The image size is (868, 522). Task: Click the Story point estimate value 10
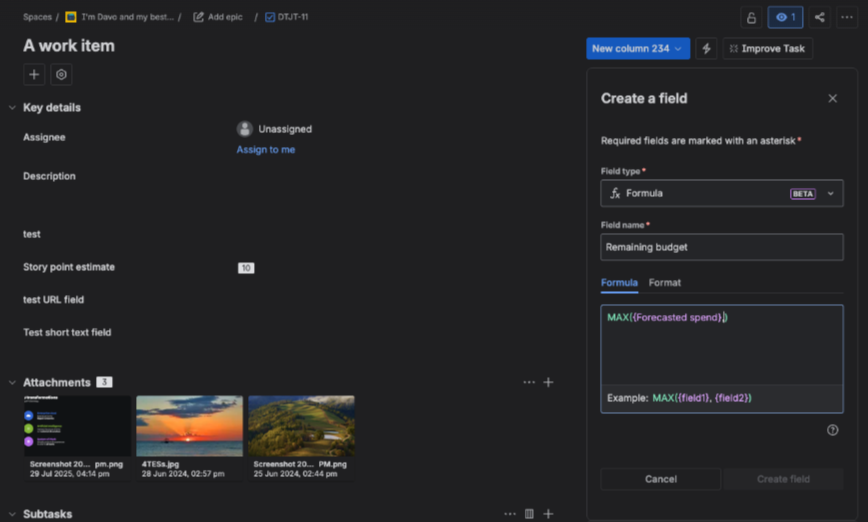coord(246,268)
